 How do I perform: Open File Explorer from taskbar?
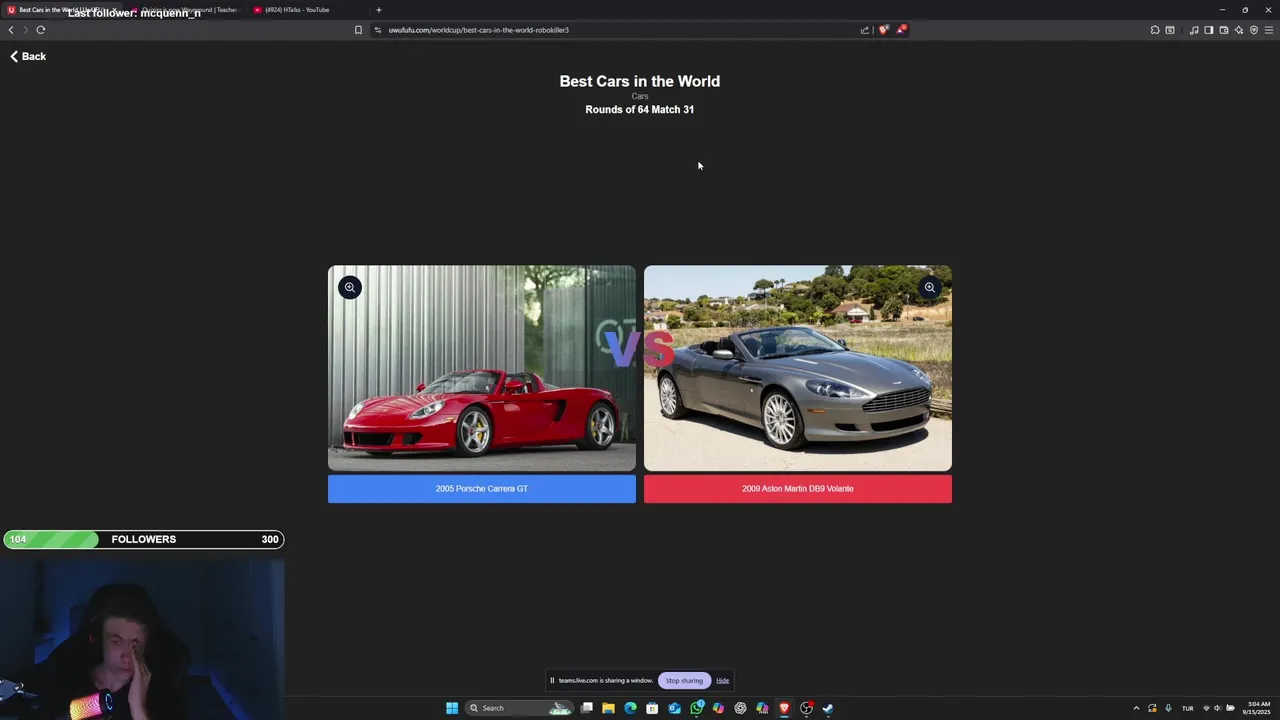pos(608,708)
